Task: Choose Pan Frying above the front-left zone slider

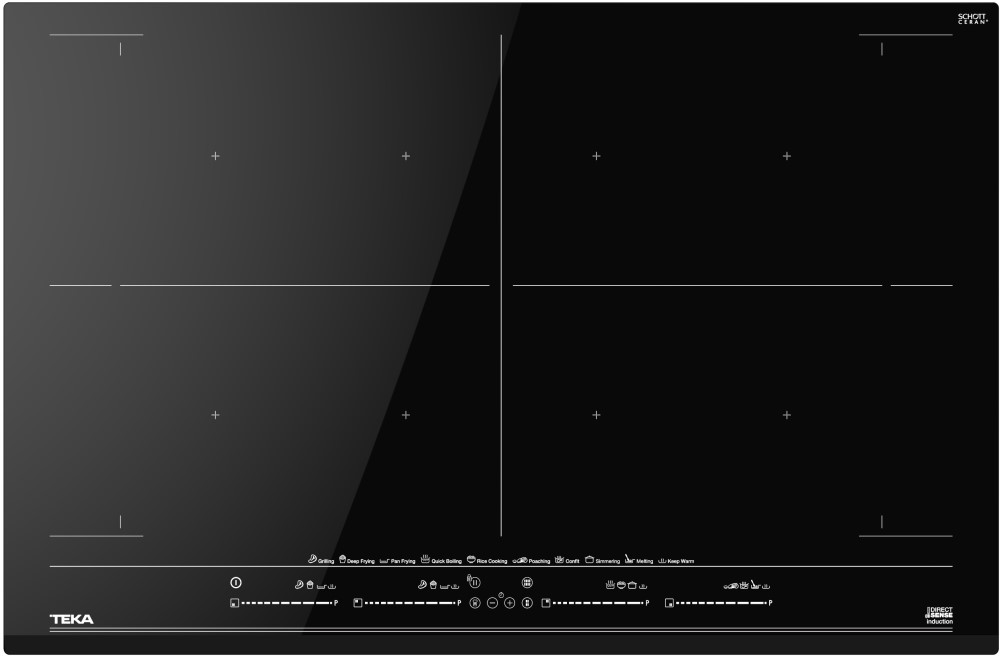Action: coord(321,586)
